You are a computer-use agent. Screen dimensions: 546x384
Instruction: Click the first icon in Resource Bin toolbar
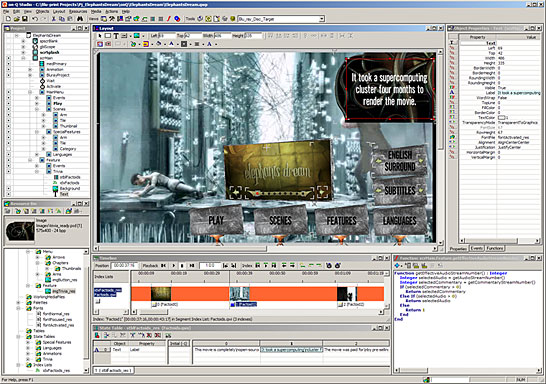(8, 211)
